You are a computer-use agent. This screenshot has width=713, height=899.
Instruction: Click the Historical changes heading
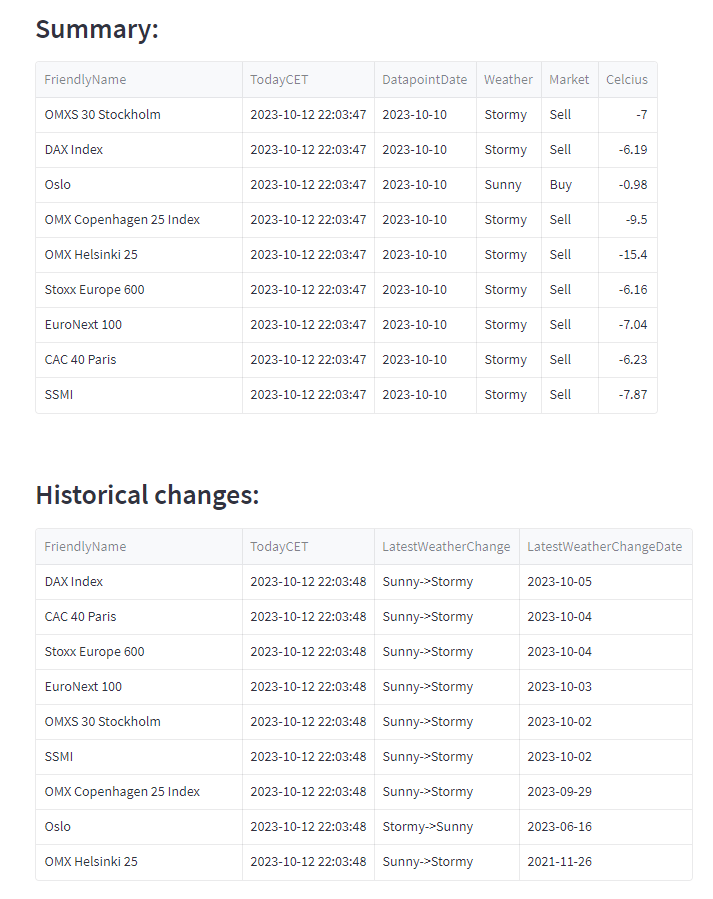pyautogui.click(x=147, y=495)
